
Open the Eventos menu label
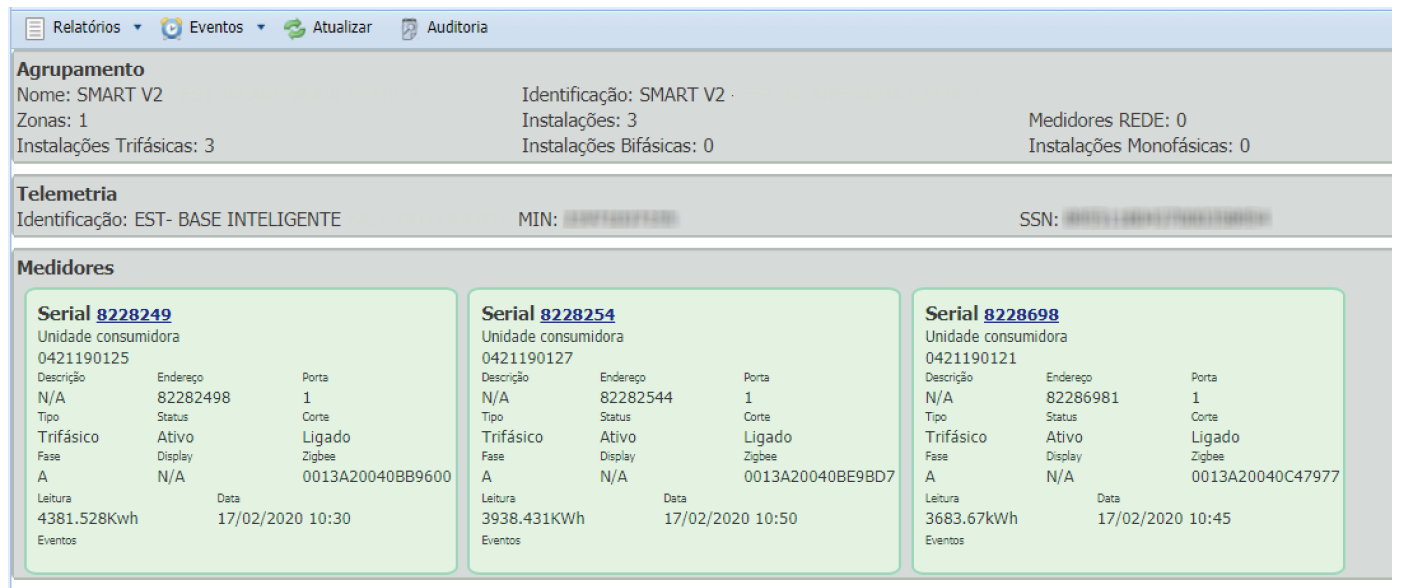216,28
